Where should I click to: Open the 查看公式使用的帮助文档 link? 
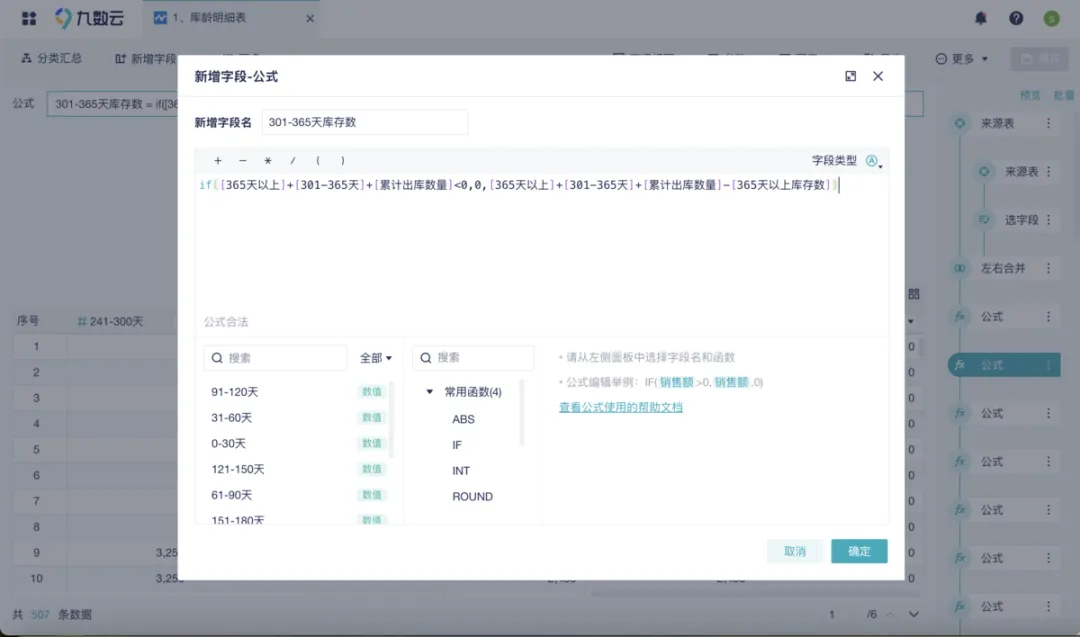(x=620, y=408)
